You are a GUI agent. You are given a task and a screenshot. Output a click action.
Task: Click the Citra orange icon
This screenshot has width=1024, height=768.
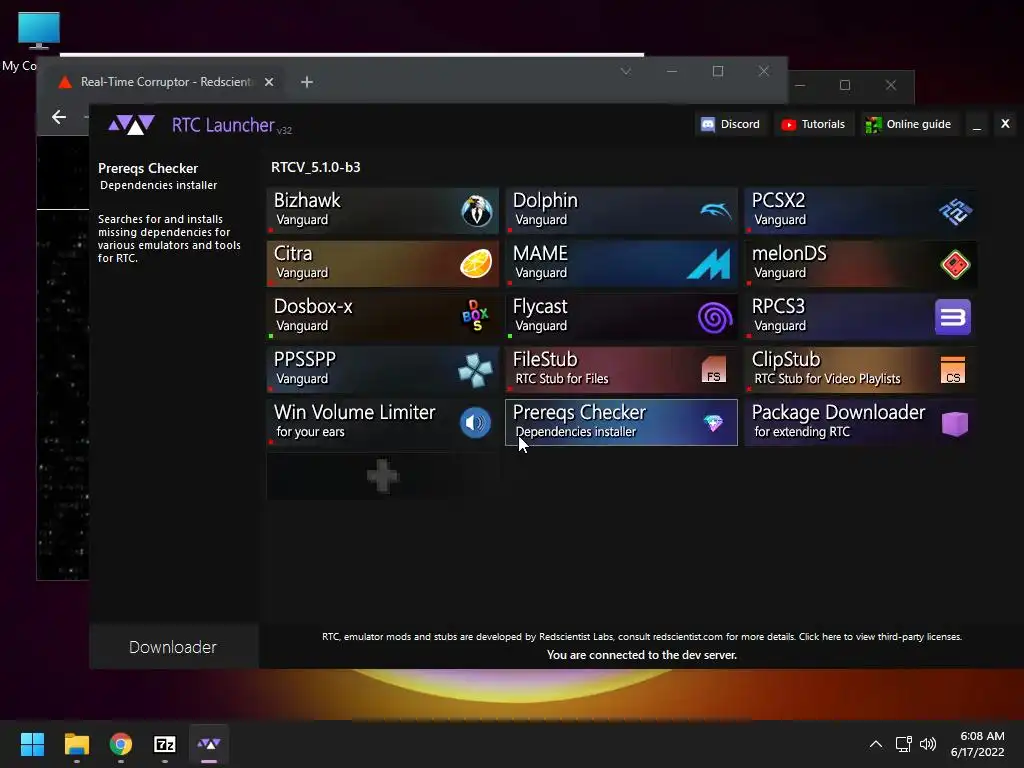(476, 264)
